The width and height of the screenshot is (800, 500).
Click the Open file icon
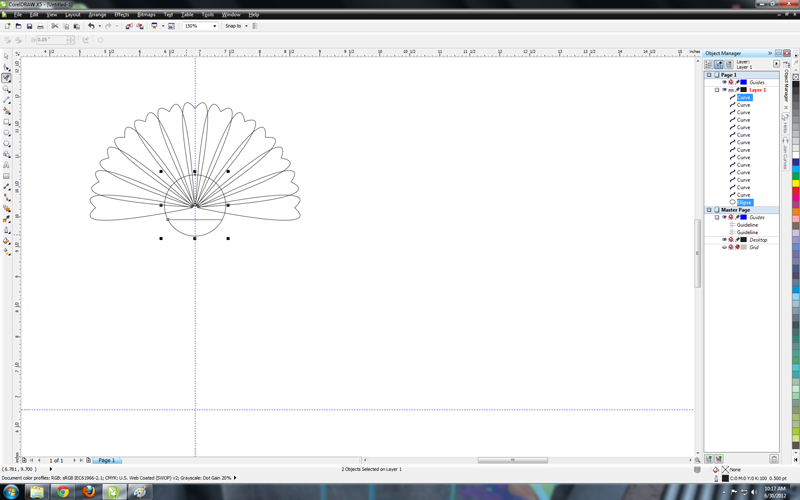(x=18, y=26)
